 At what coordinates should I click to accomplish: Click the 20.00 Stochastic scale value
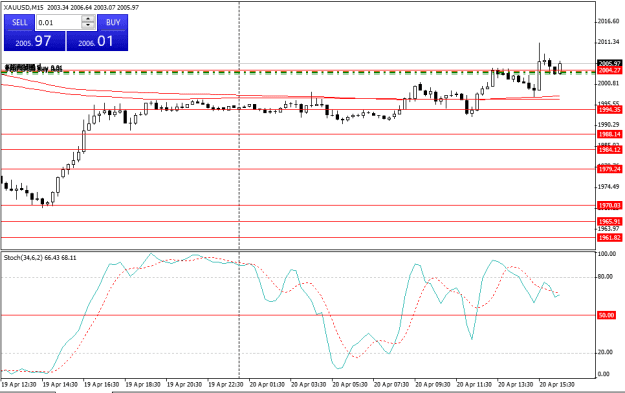605,352
